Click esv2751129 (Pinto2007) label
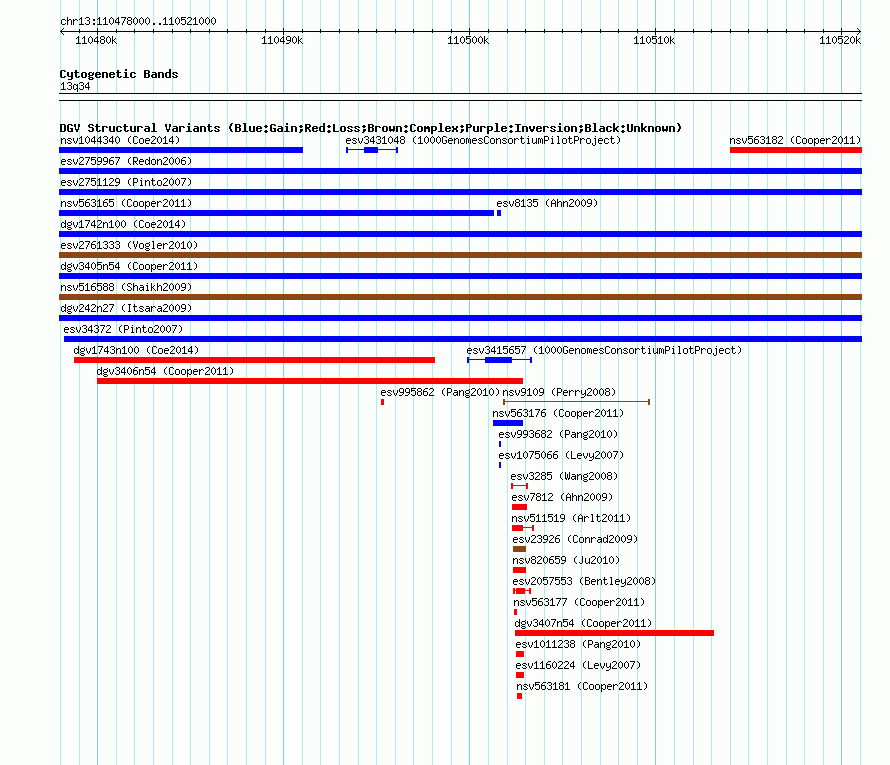 pos(126,182)
